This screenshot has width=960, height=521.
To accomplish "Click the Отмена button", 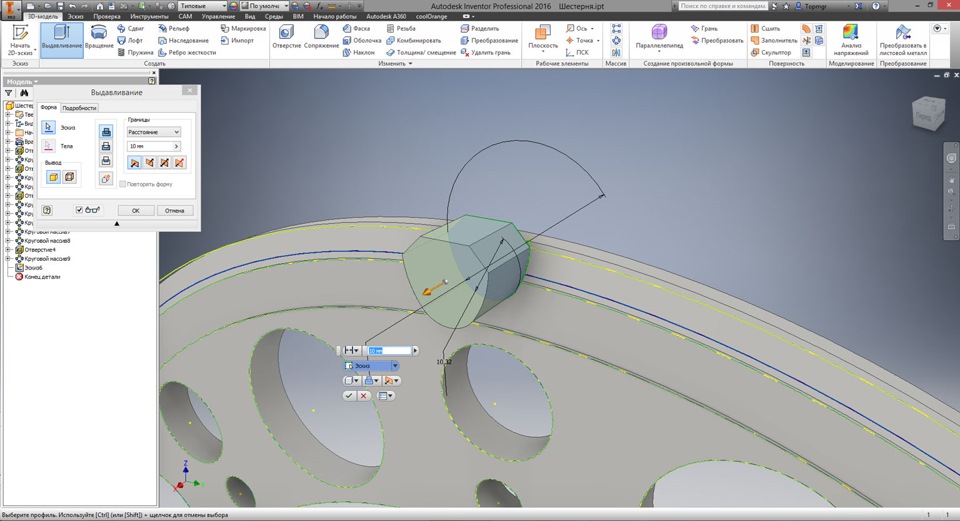I will tap(174, 210).
